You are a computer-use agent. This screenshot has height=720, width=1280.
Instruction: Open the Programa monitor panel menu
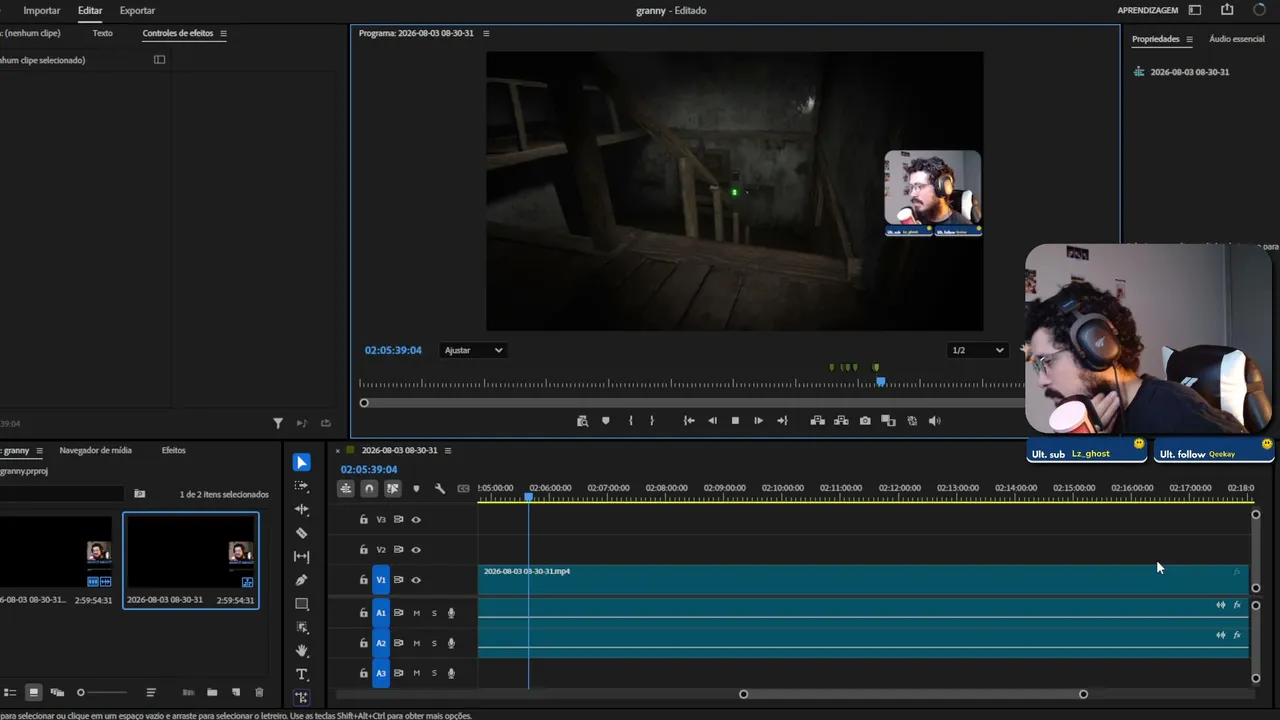486,33
